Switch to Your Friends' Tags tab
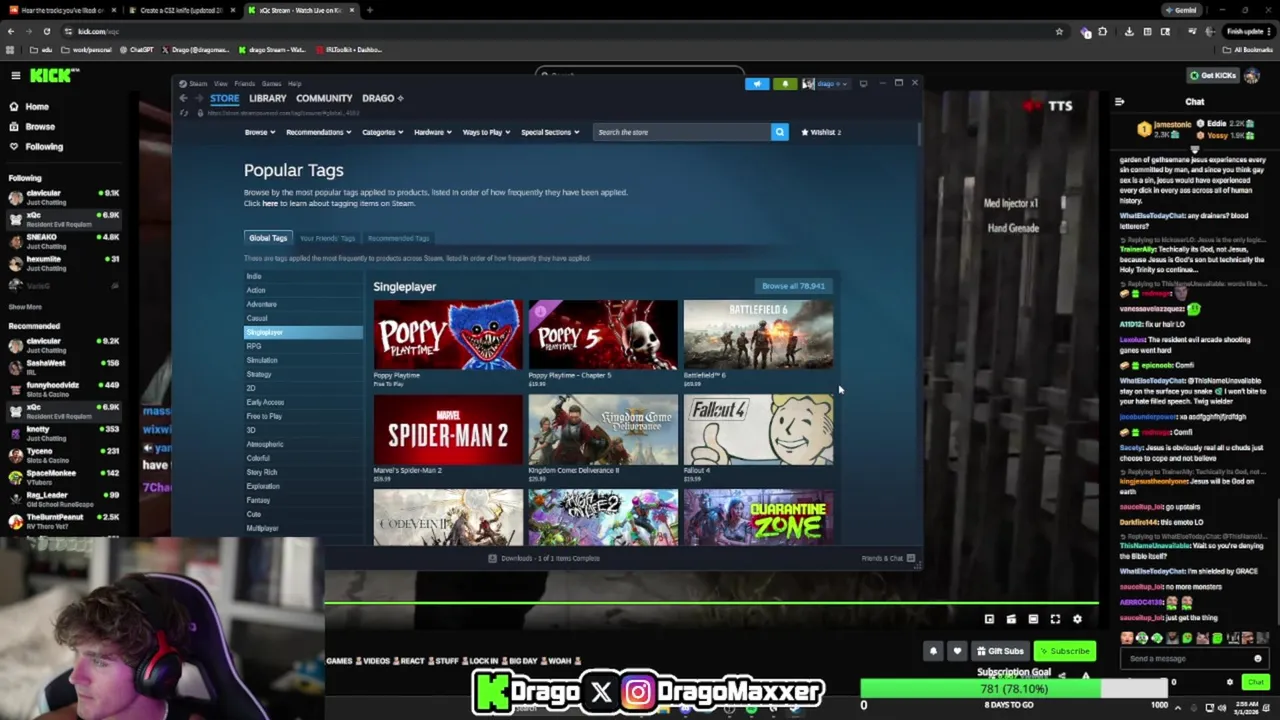 tap(327, 238)
